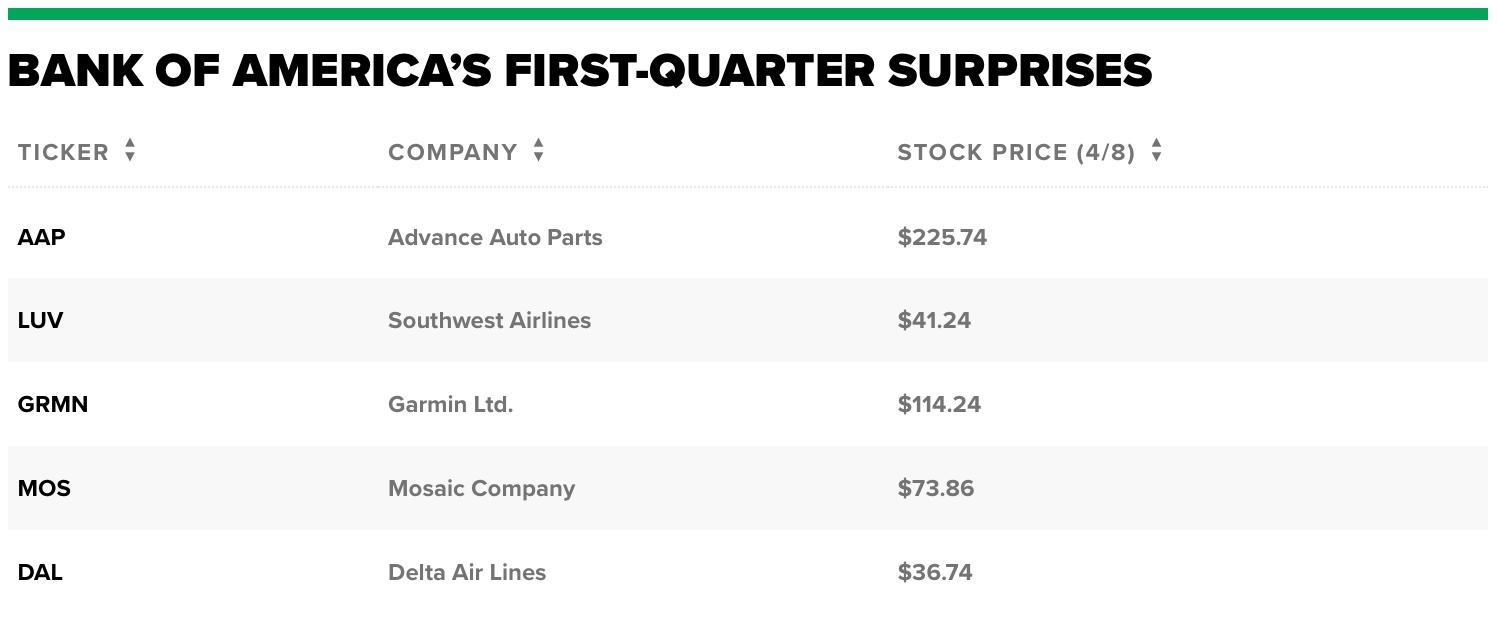Select the GRMN ticker symbol
Image resolution: width=1498 pixels, height=624 pixels.
pyautogui.click(x=52, y=404)
